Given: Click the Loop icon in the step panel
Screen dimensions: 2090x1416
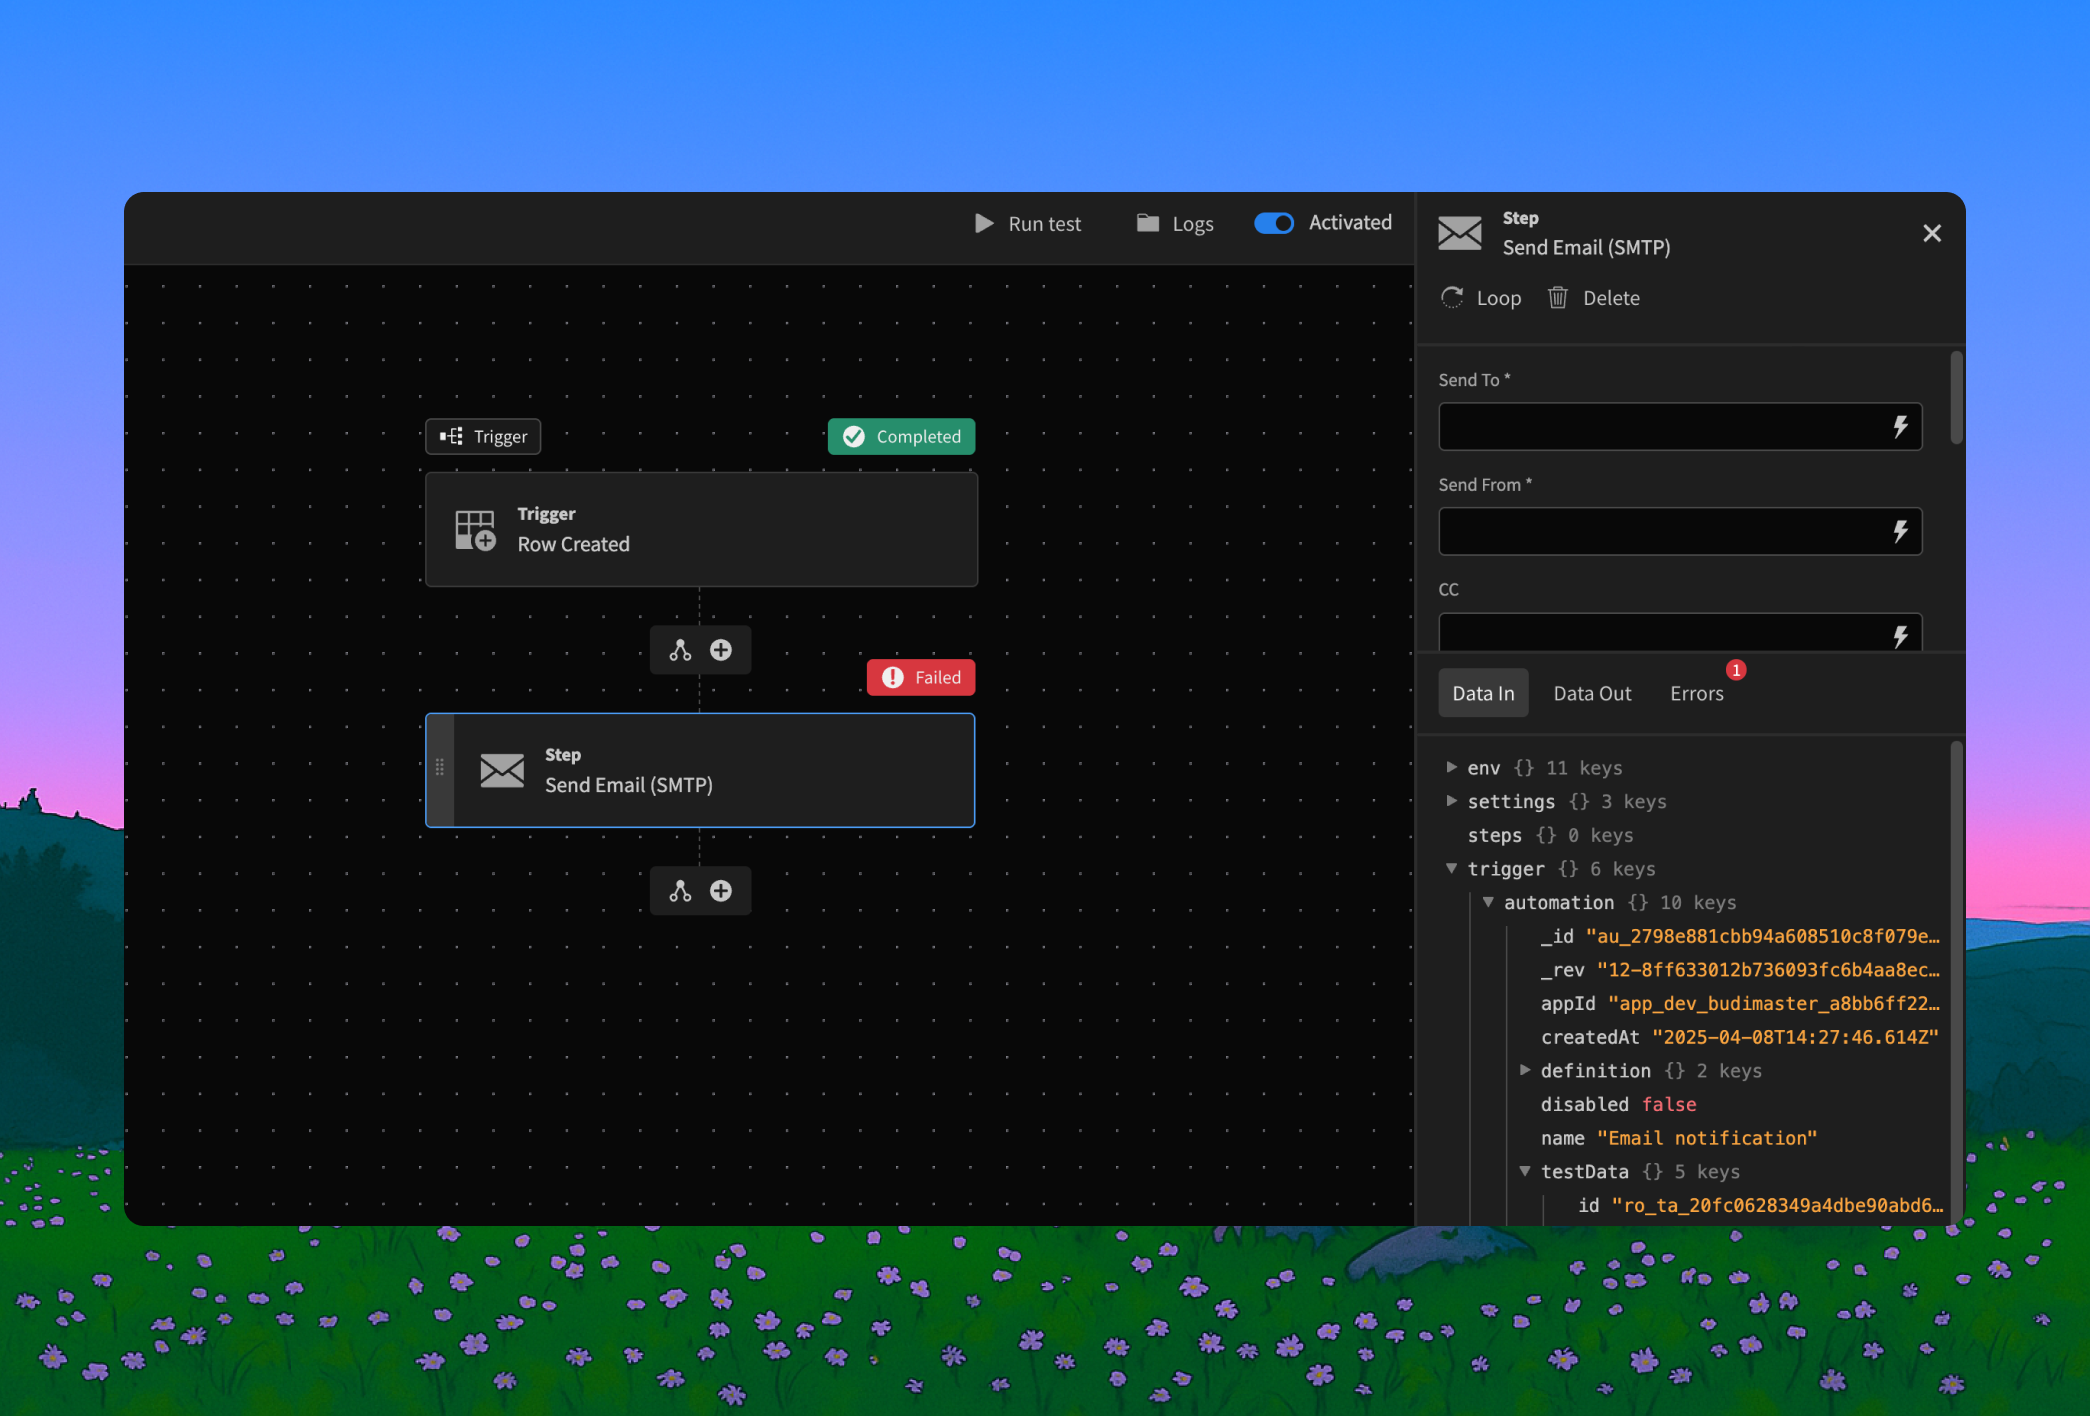Looking at the screenshot, I should [x=1452, y=298].
